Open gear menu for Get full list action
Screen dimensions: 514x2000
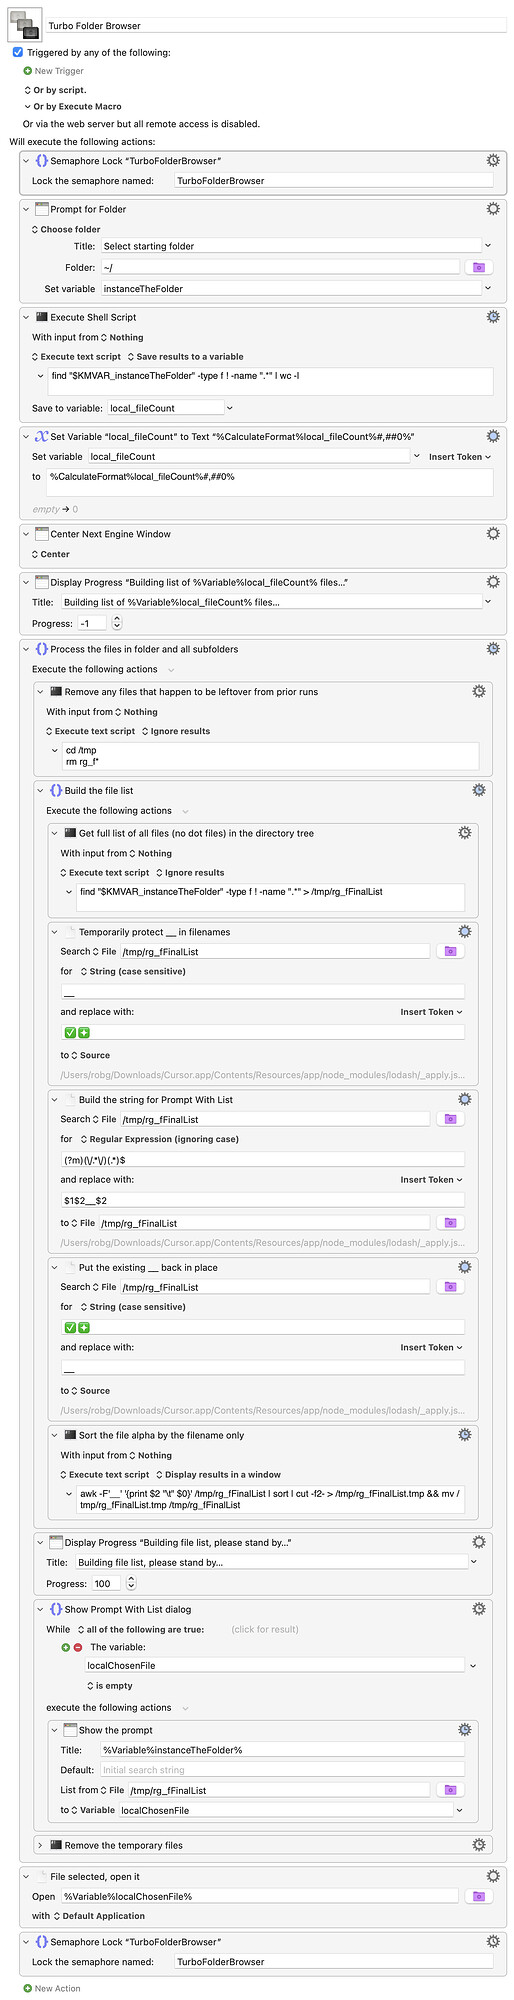[464, 832]
